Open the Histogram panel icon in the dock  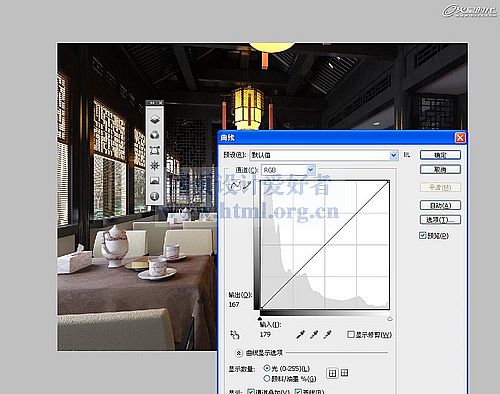tap(154, 181)
